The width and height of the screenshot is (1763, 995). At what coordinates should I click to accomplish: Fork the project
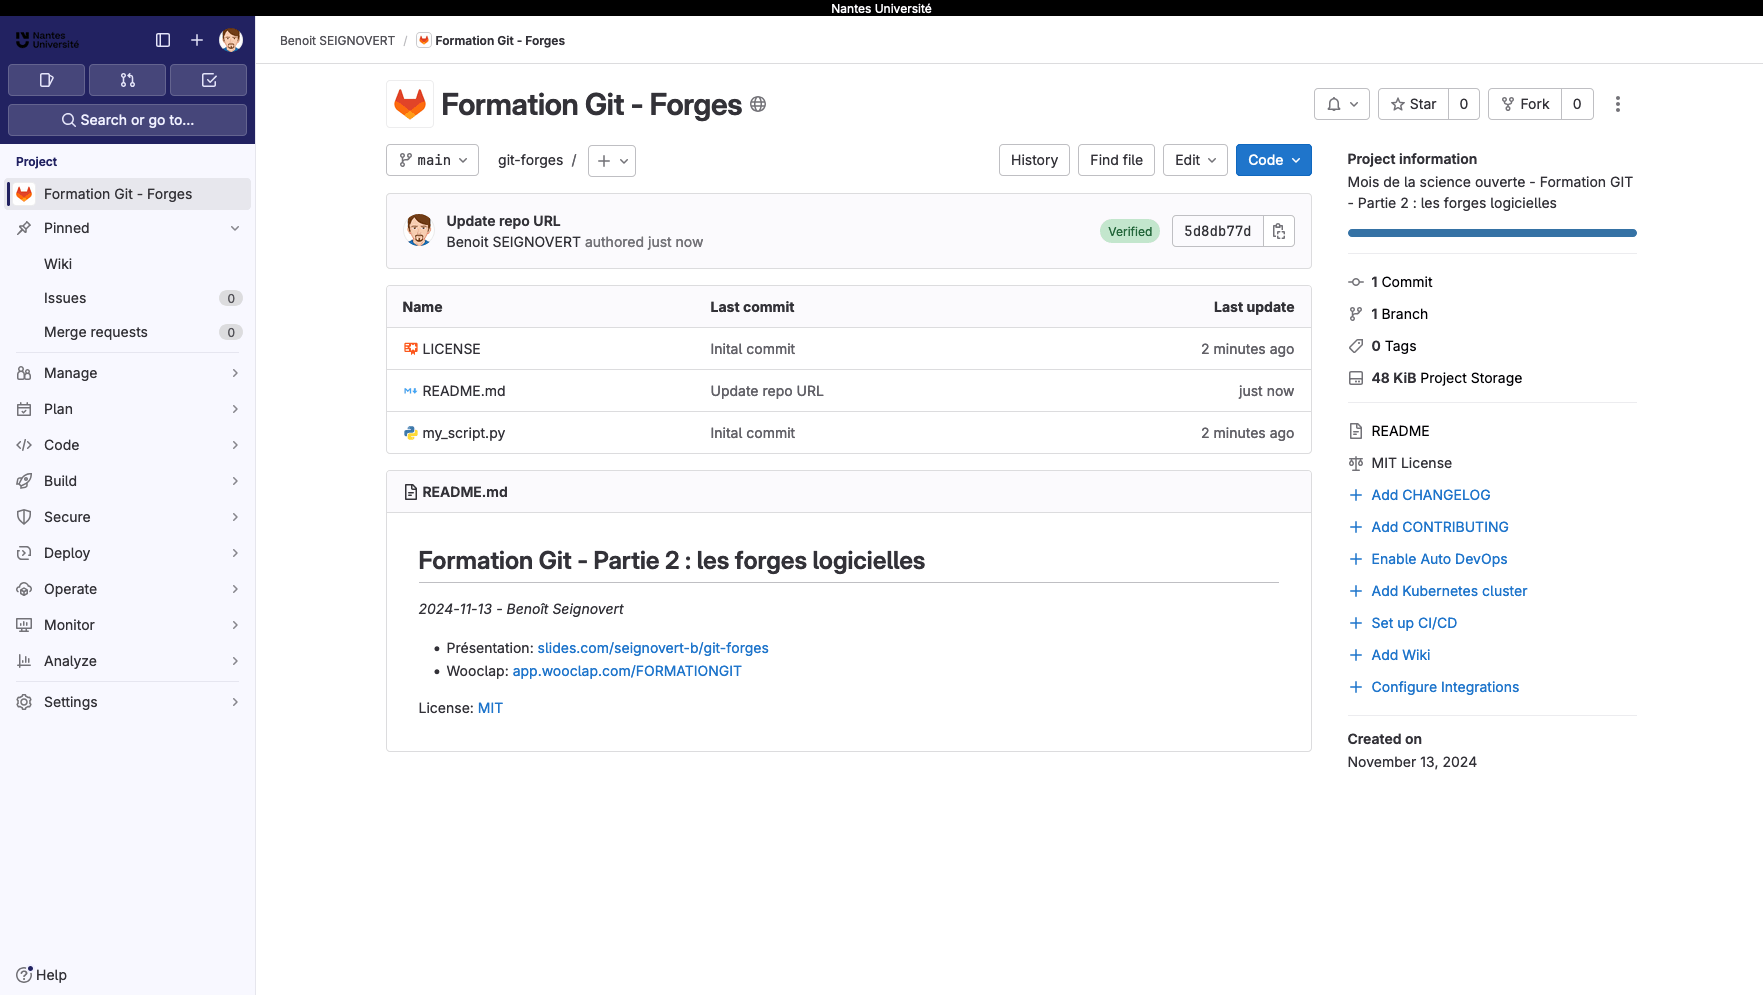click(x=1525, y=104)
